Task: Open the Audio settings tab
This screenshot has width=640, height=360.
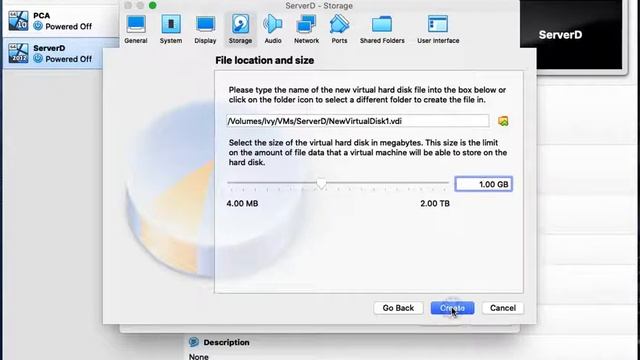Action: pyautogui.click(x=273, y=29)
